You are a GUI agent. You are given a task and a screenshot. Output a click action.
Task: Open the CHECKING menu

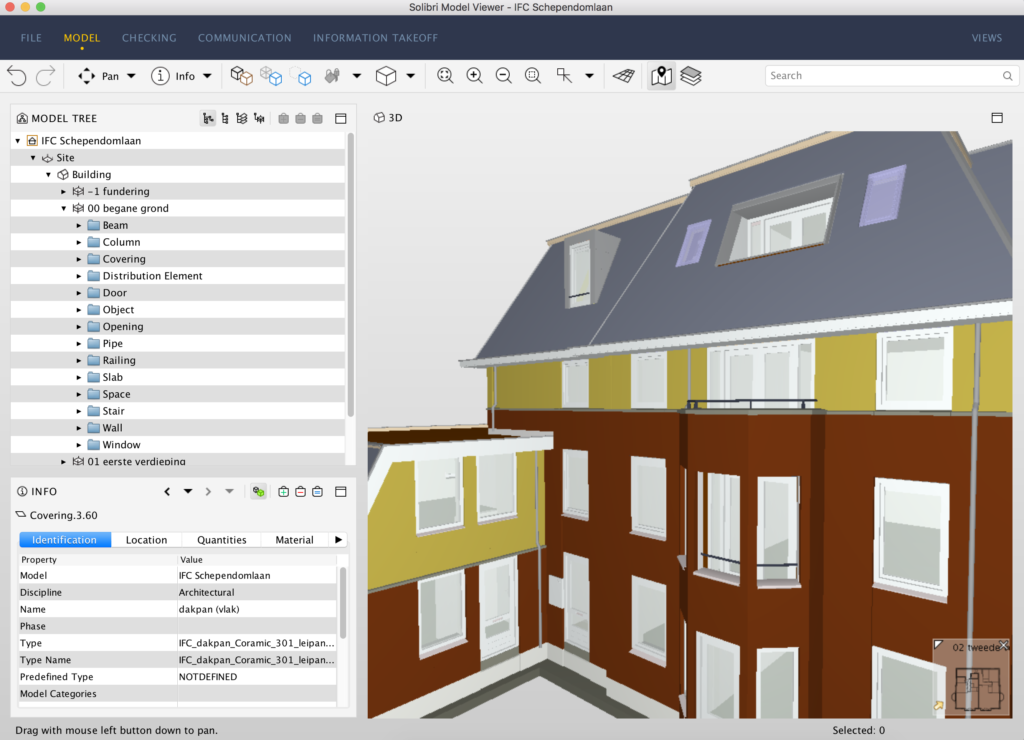point(148,38)
